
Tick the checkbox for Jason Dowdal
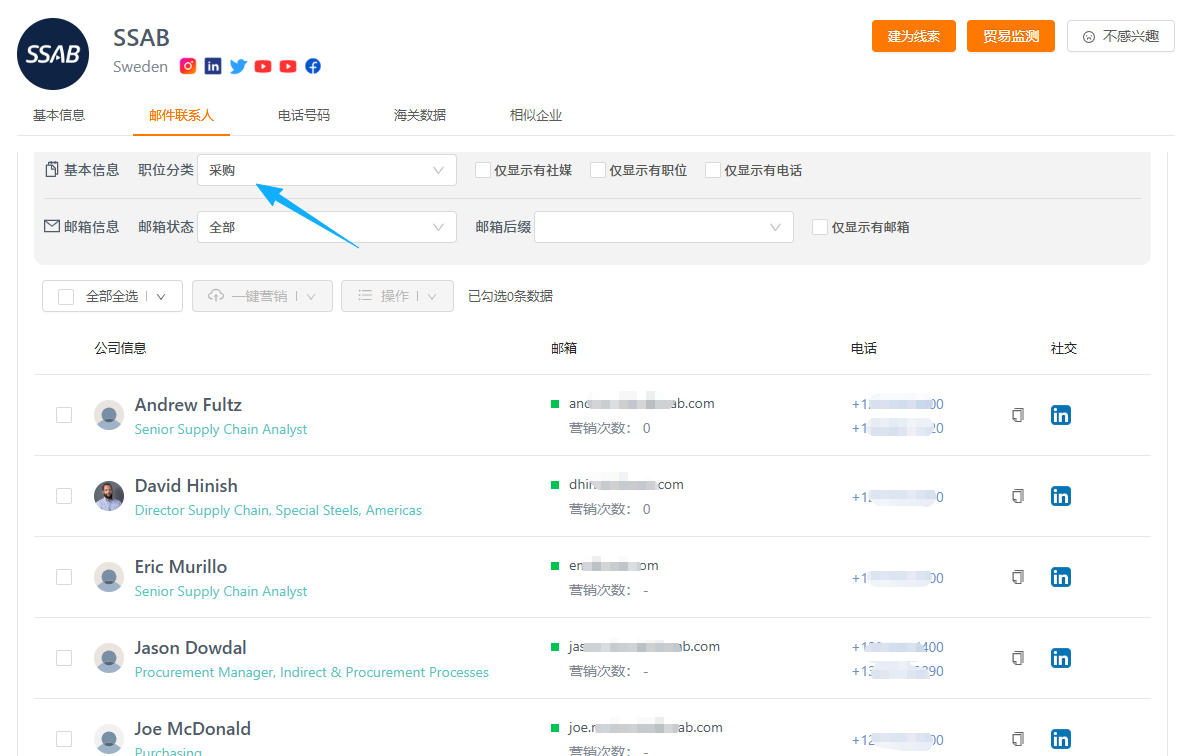[64, 658]
